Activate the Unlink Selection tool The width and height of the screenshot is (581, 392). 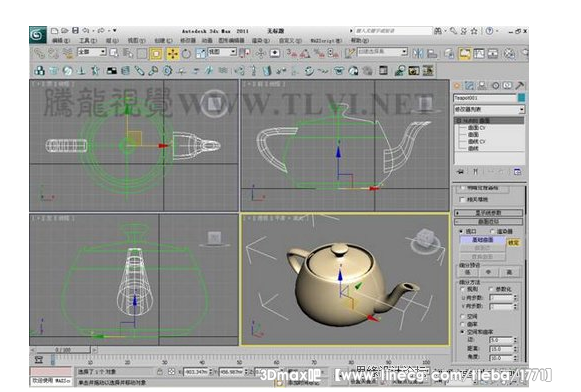click(53, 53)
